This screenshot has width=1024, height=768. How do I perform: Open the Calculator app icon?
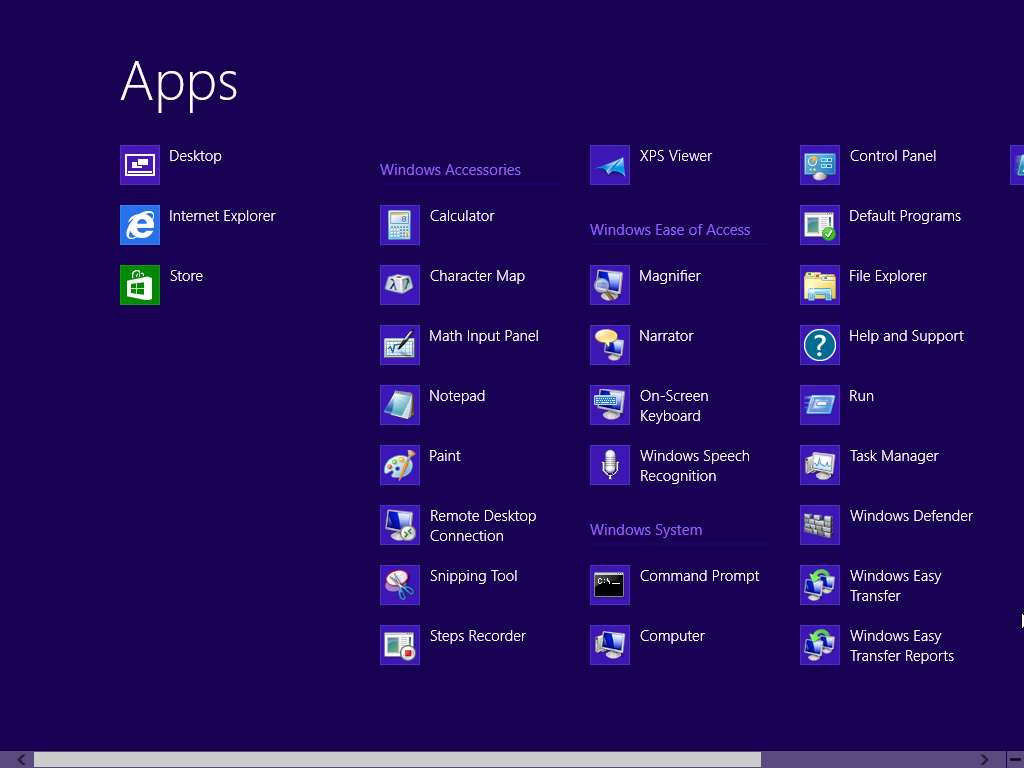click(x=400, y=225)
